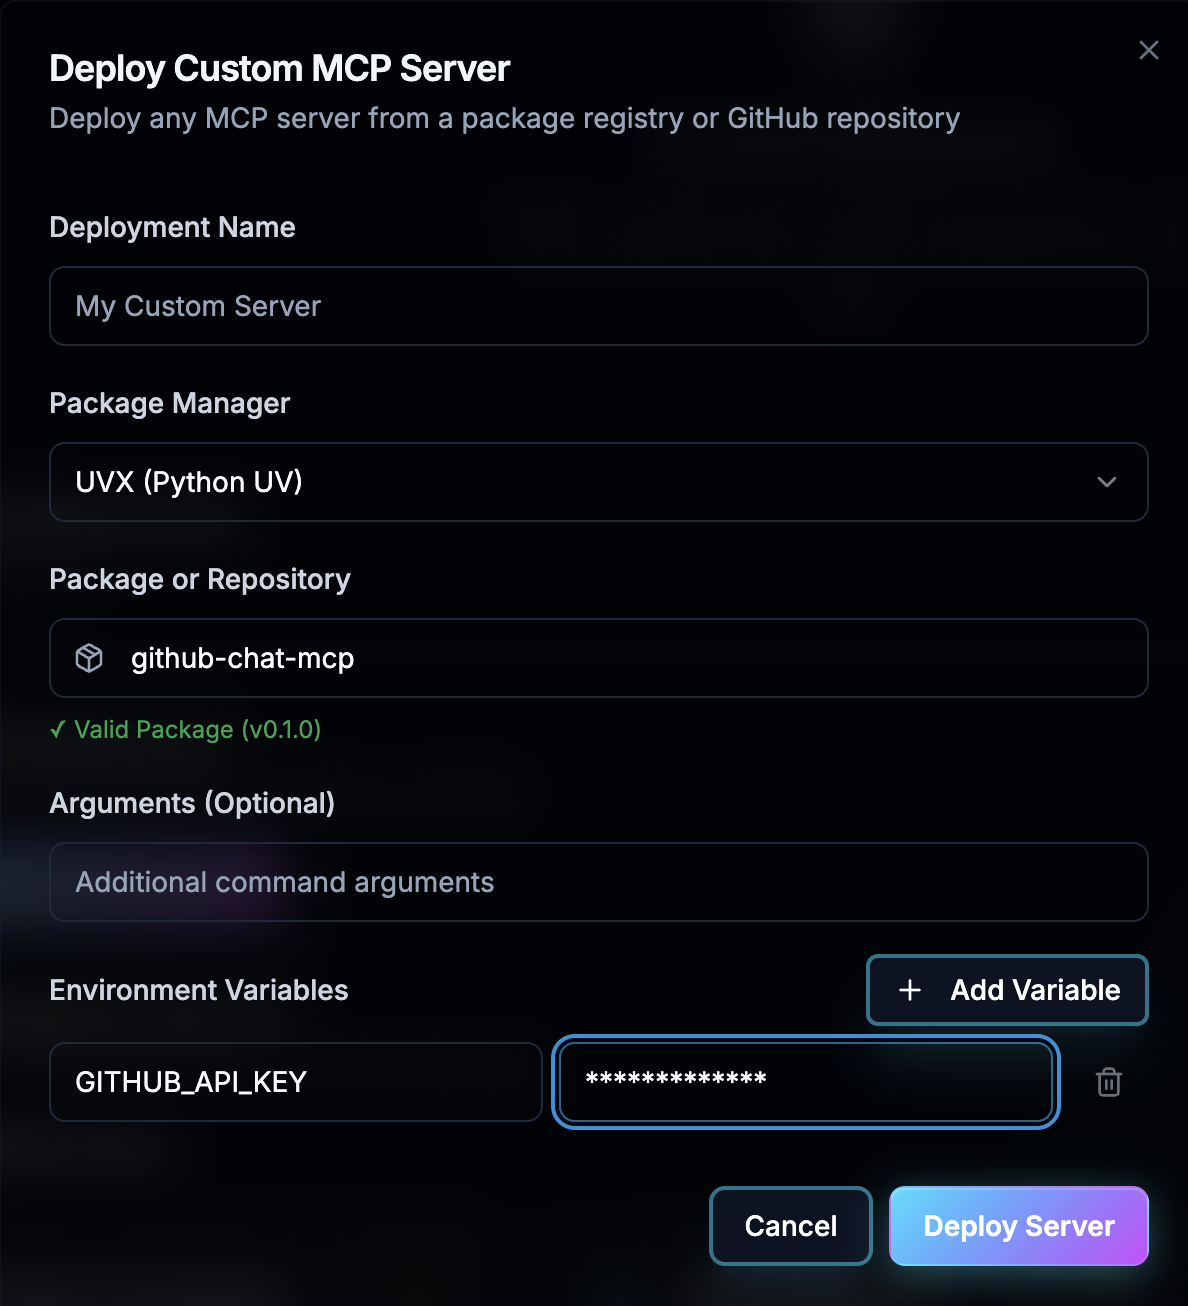Click the Environment Variables section label

tap(199, 990)
